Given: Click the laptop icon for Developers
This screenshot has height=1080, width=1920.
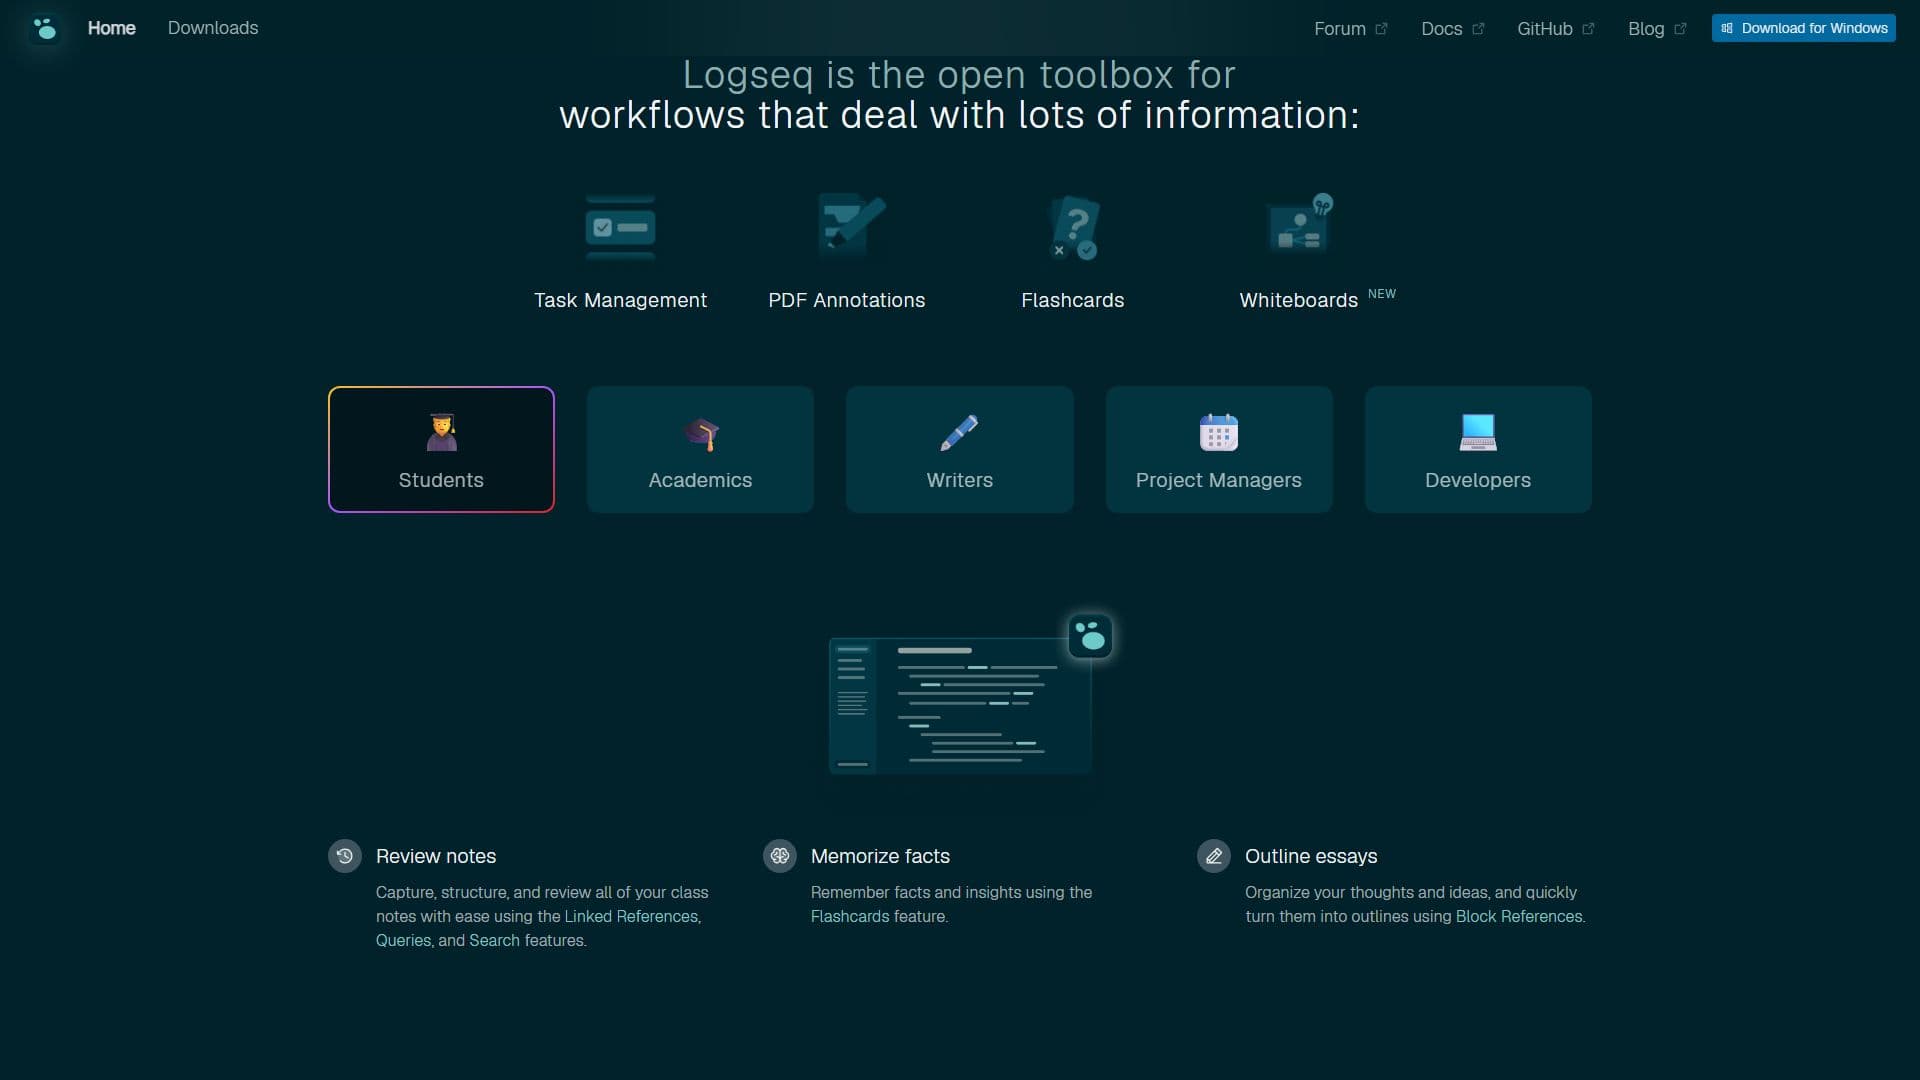Looking at the screenshot, I should tap(1478, 432).
